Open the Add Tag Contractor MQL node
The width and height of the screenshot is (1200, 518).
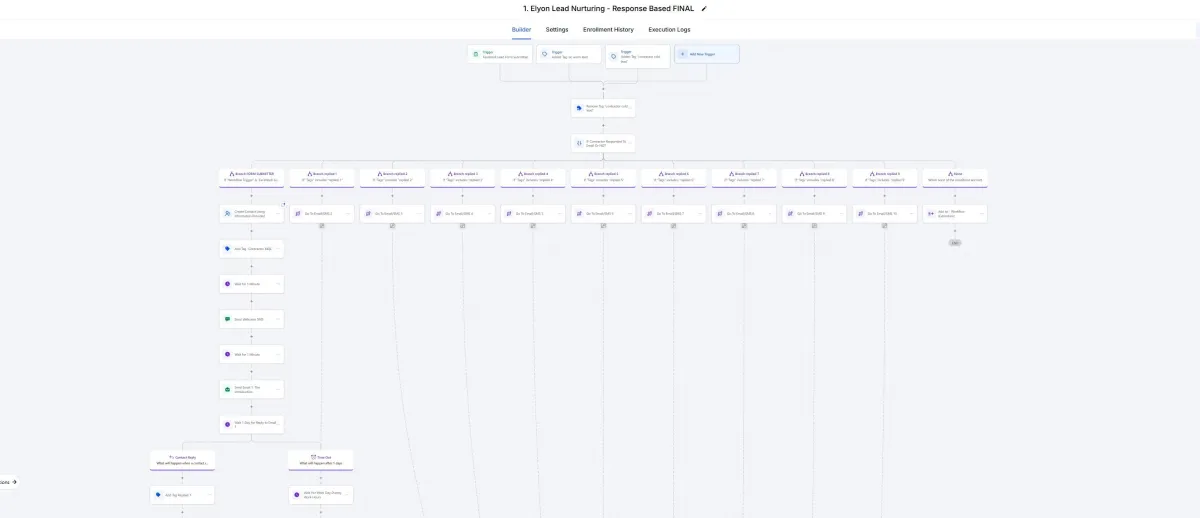(252, 248)
